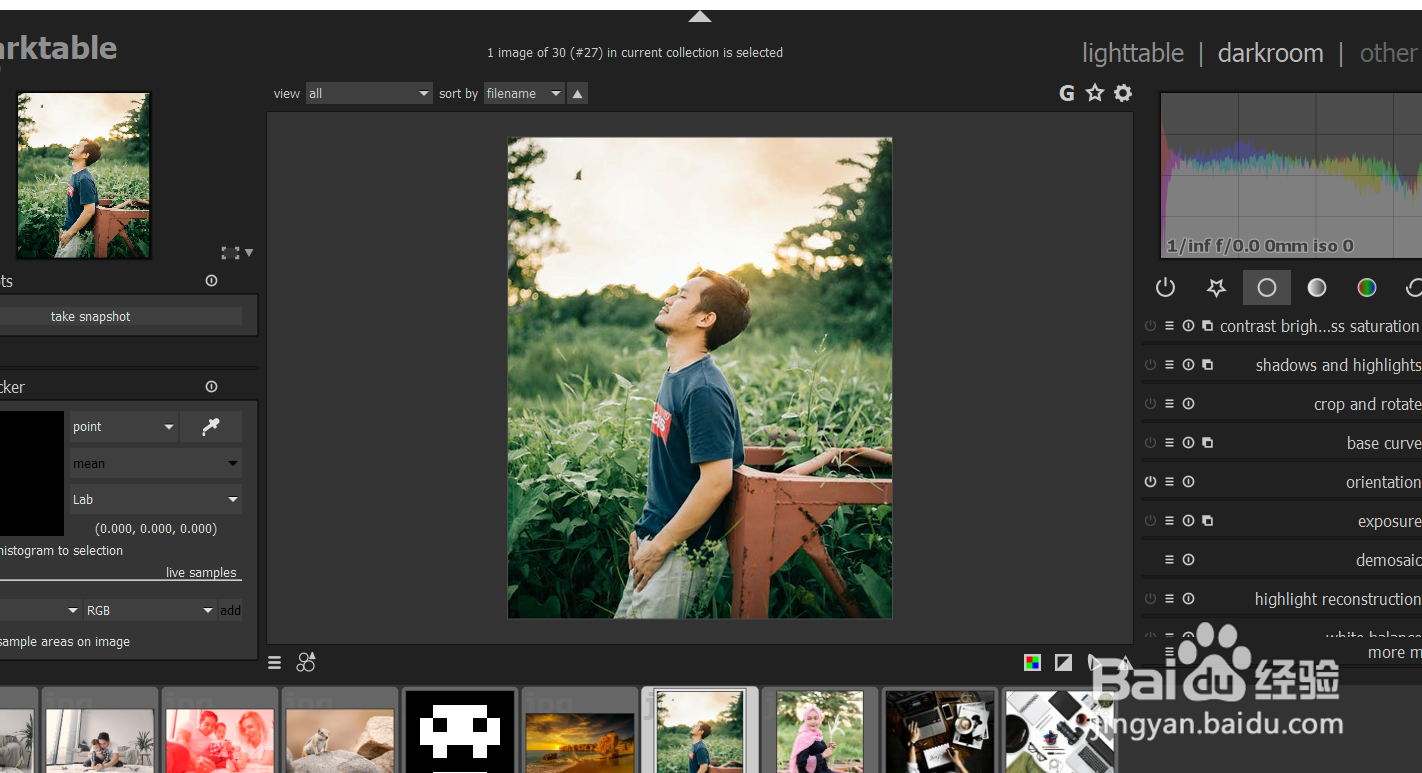This screenshot has width=1422, height=773.
Task: Show only active modules via power icon tab
Action: [1165, 288]
